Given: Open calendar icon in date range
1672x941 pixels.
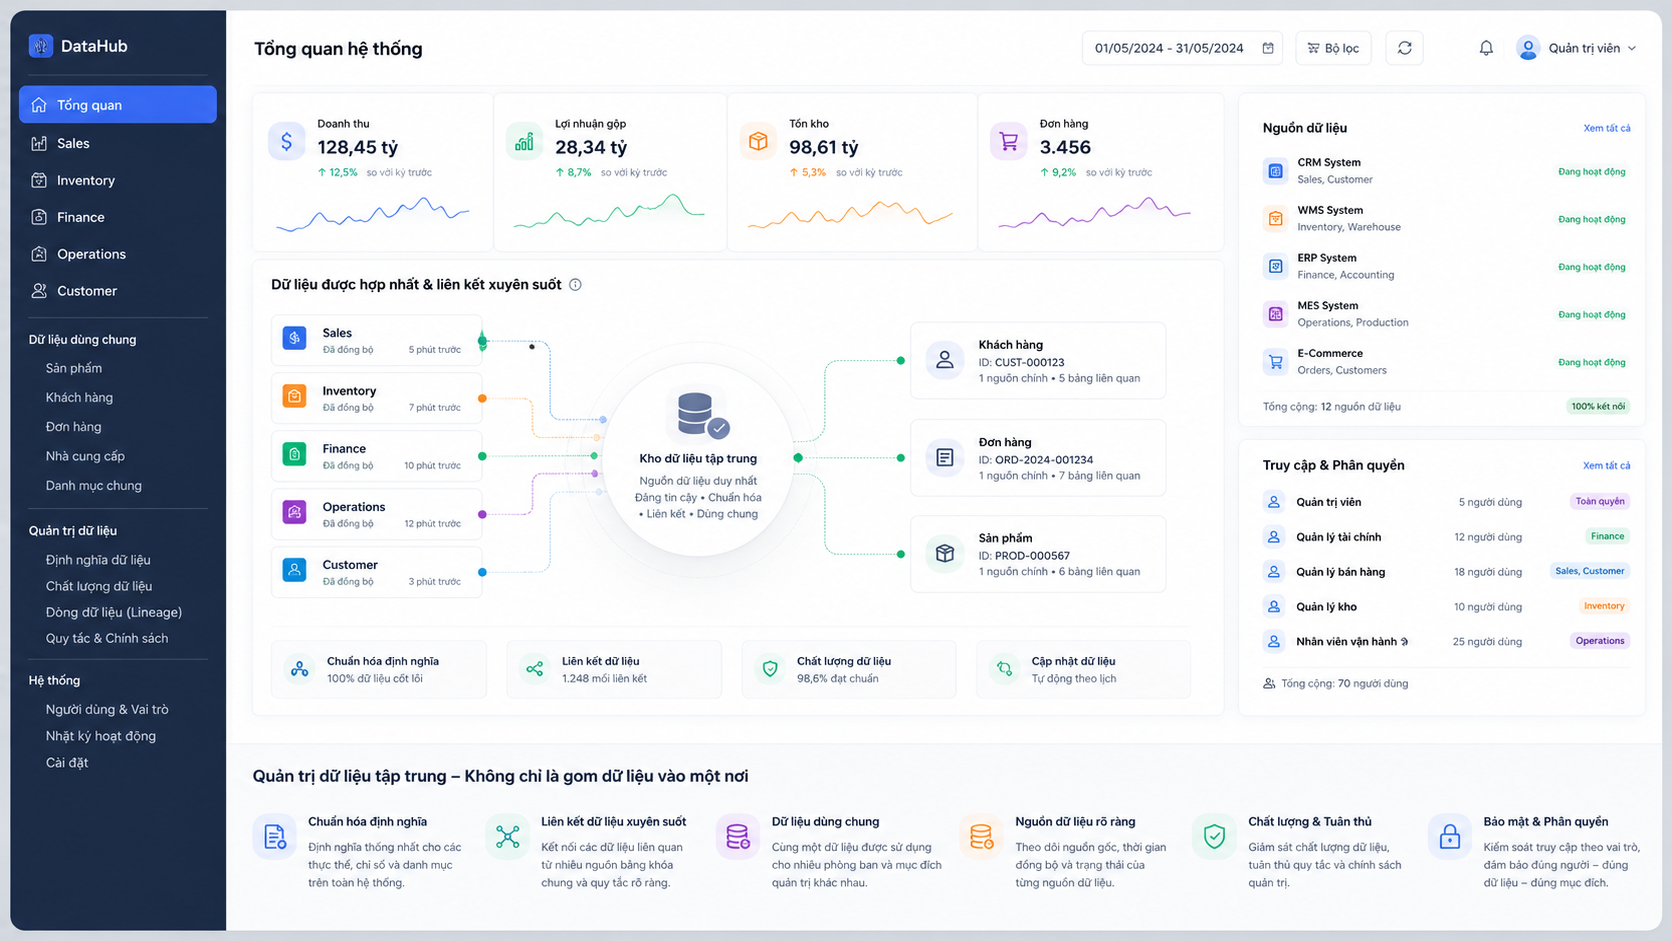Looking at the screenshot, I should (x=1268, y=48).
